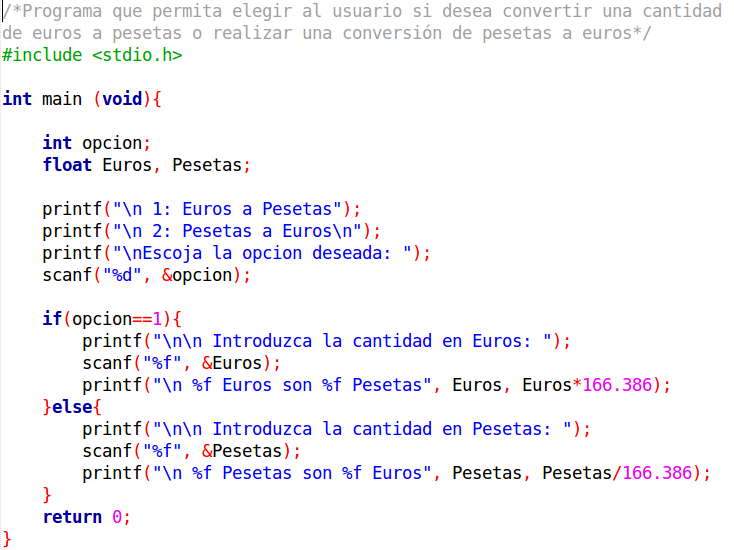This screenshot has height=550, width=734.
Task: Click the else keyword
Action: click(x=72, y=407)
